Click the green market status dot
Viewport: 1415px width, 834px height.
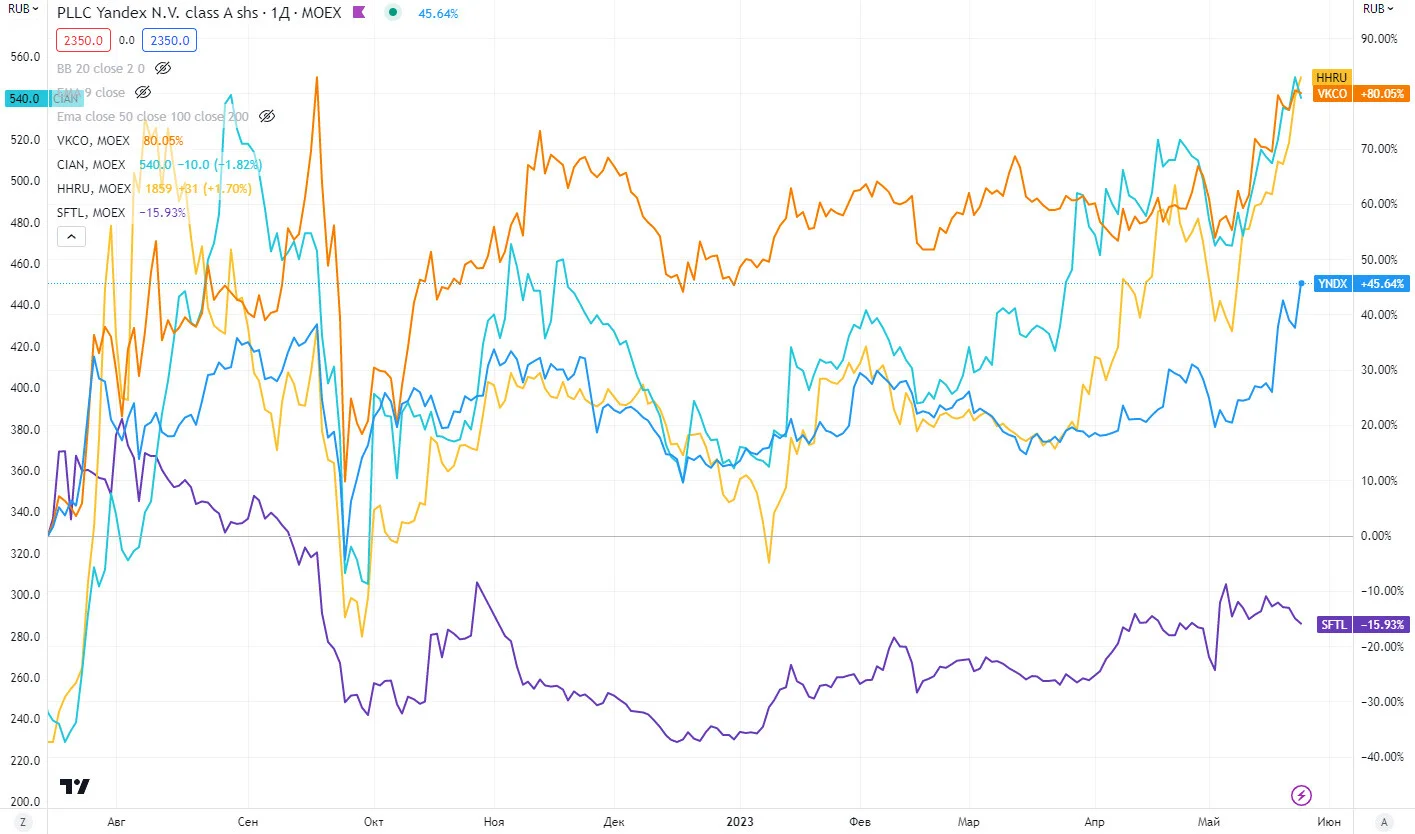[392, 13]
